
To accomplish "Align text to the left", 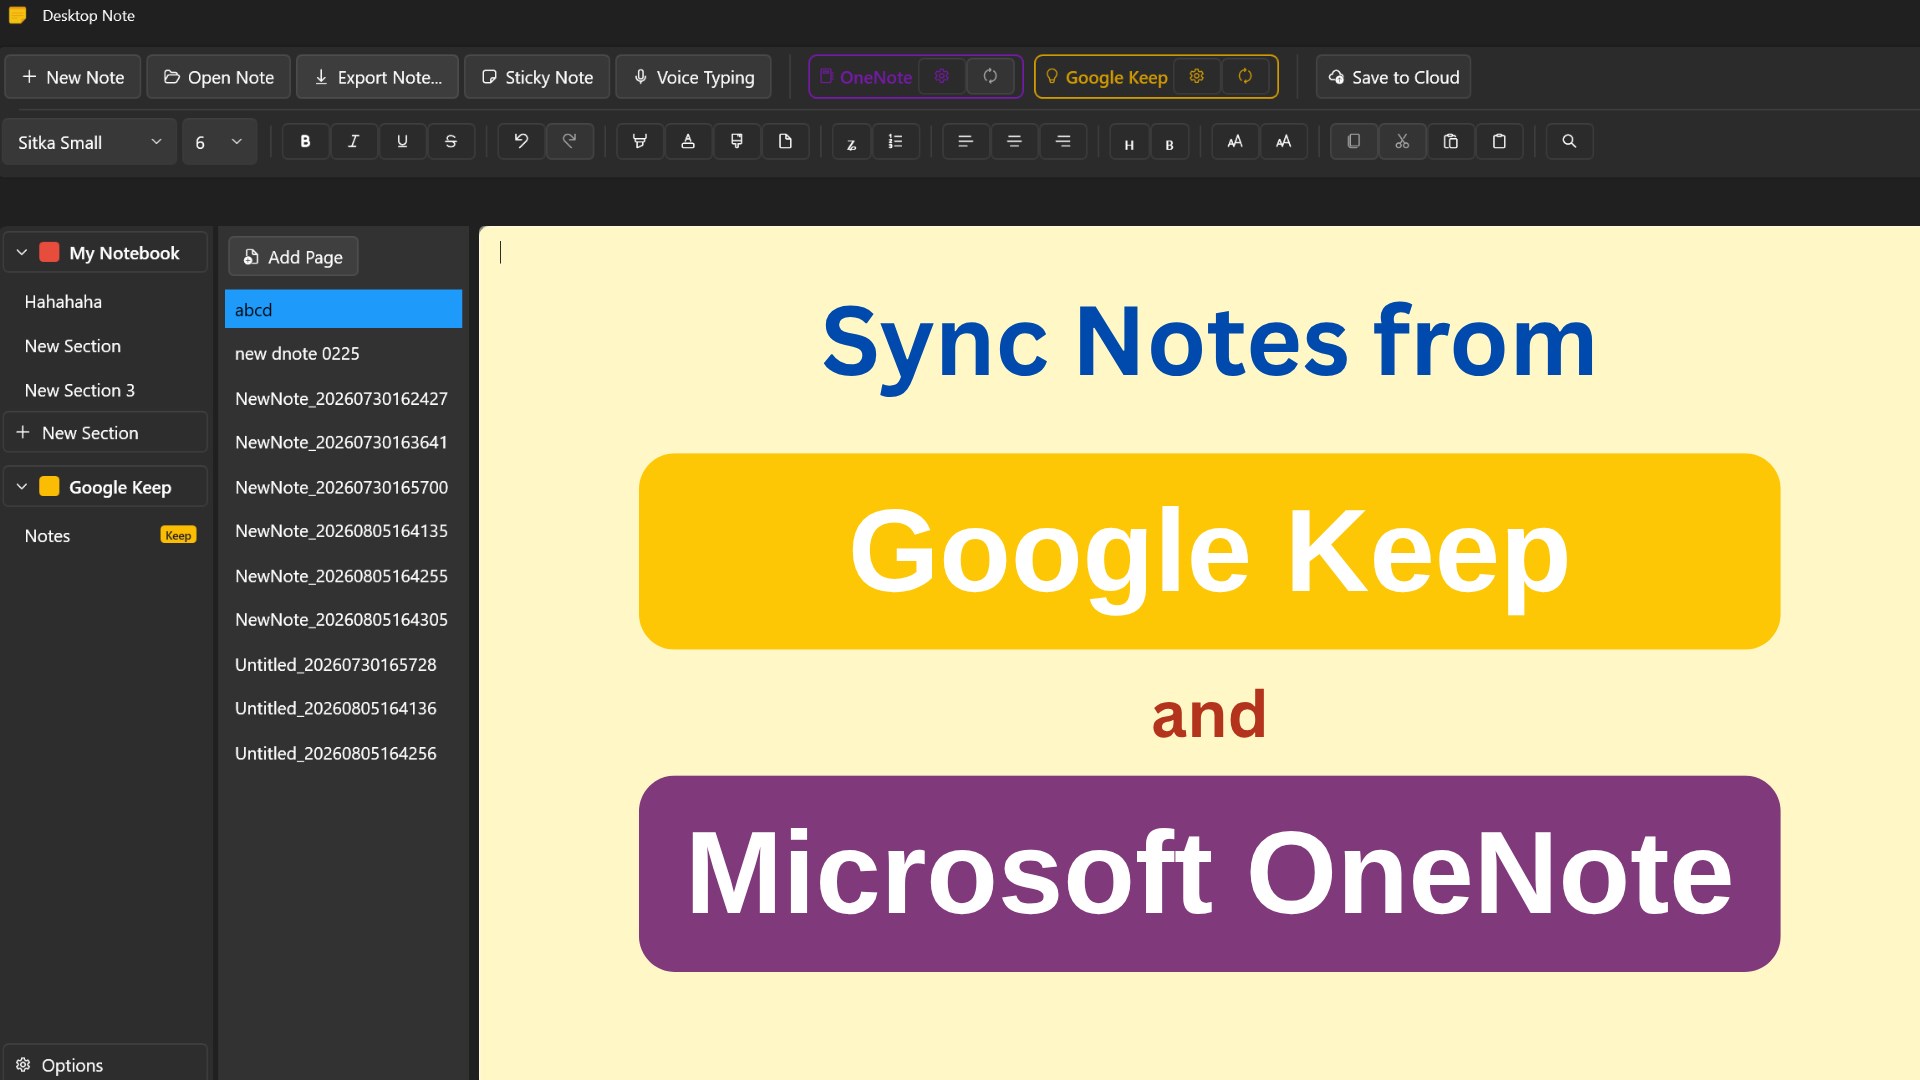I will 965,142.
